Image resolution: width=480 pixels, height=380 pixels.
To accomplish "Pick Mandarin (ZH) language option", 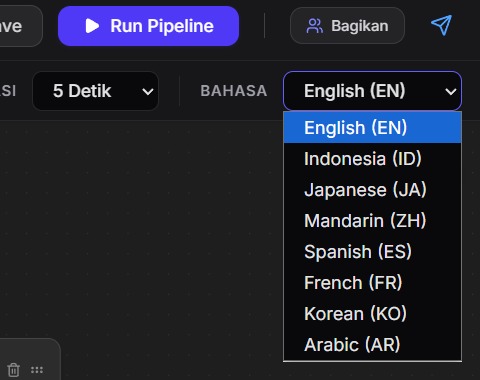I will pyautogui.click(x=372, y=221).
